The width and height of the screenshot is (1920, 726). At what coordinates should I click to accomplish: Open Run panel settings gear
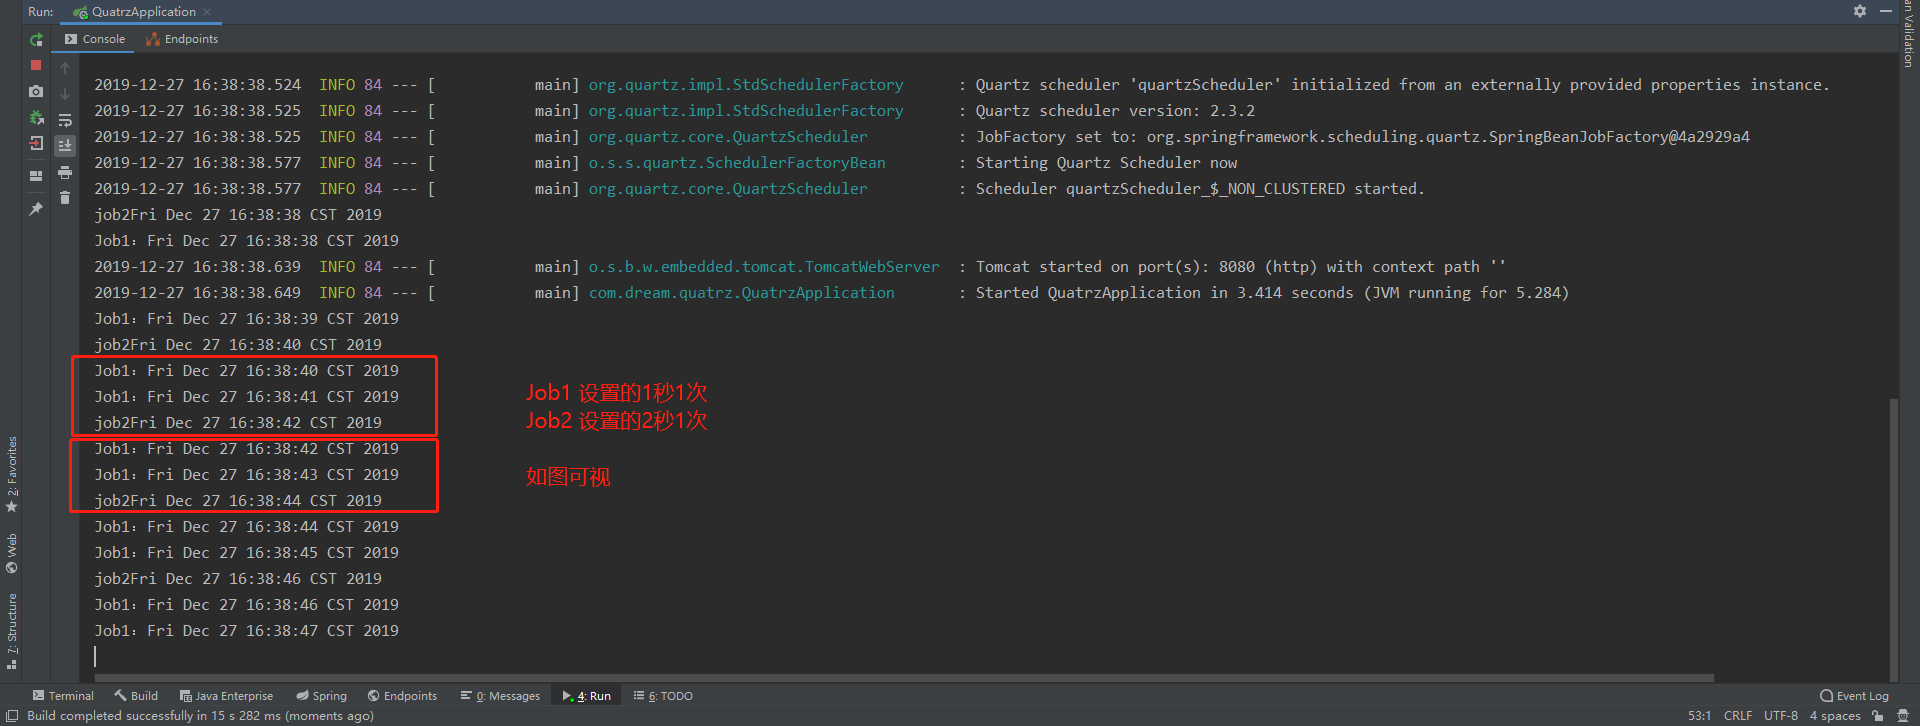point(1860,11)
